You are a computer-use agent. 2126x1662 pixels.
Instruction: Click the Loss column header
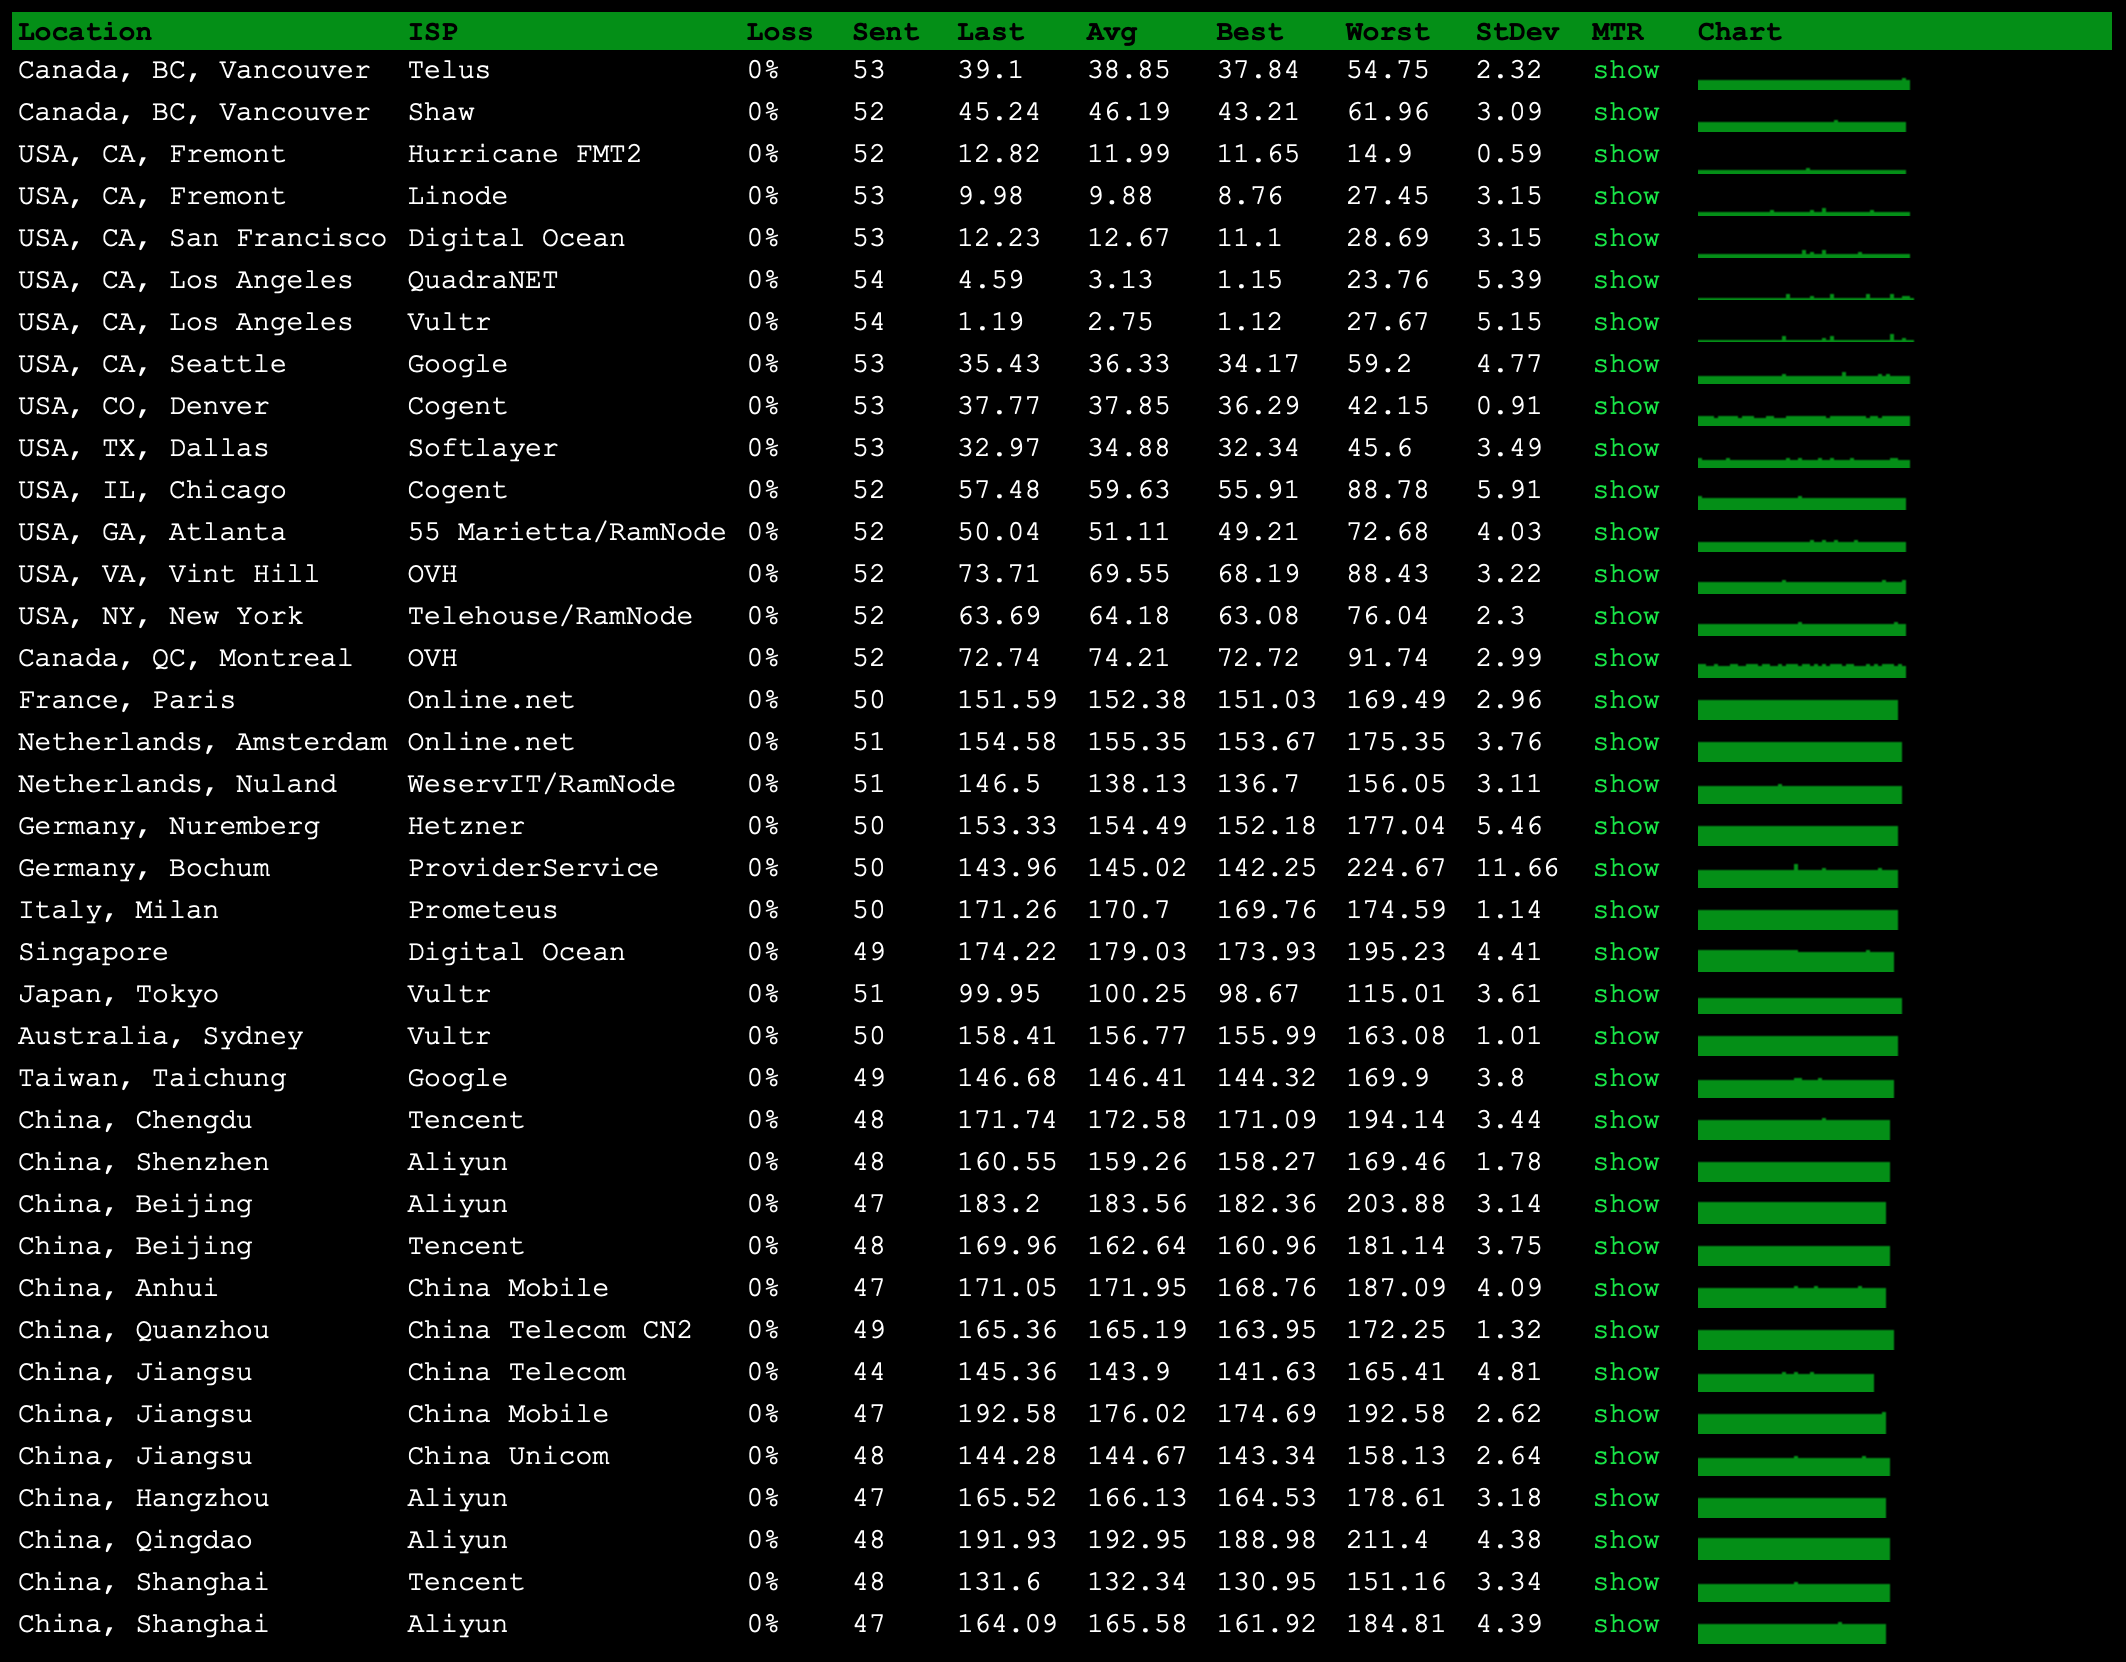tap(778, 32)
